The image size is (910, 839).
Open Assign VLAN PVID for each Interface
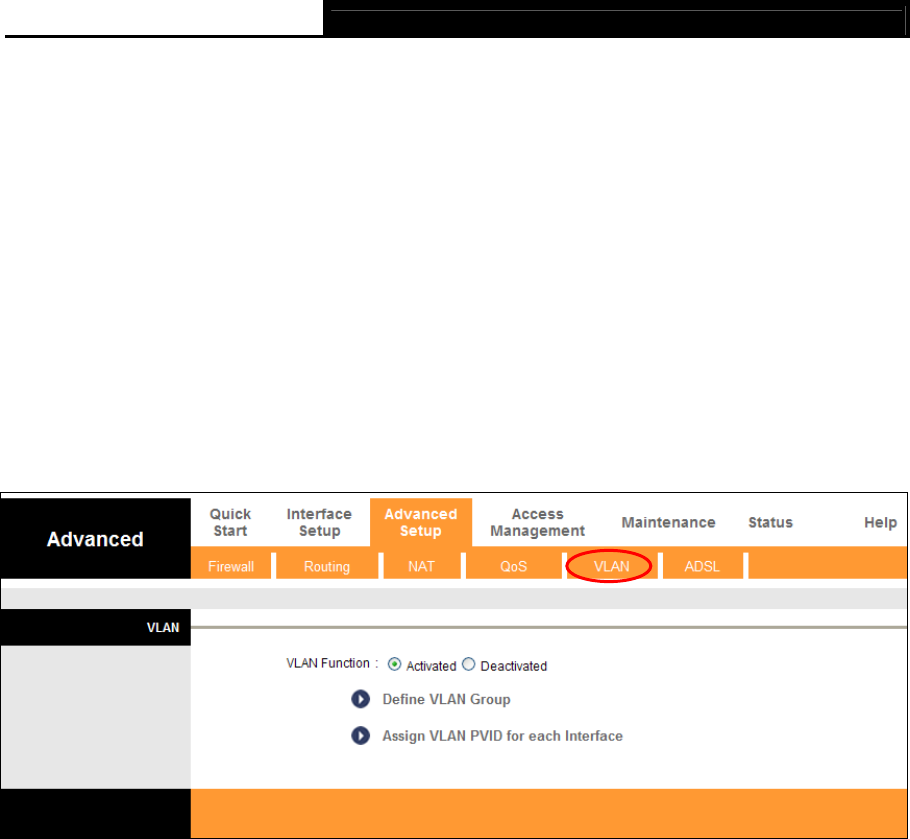(x=503, y=736)
